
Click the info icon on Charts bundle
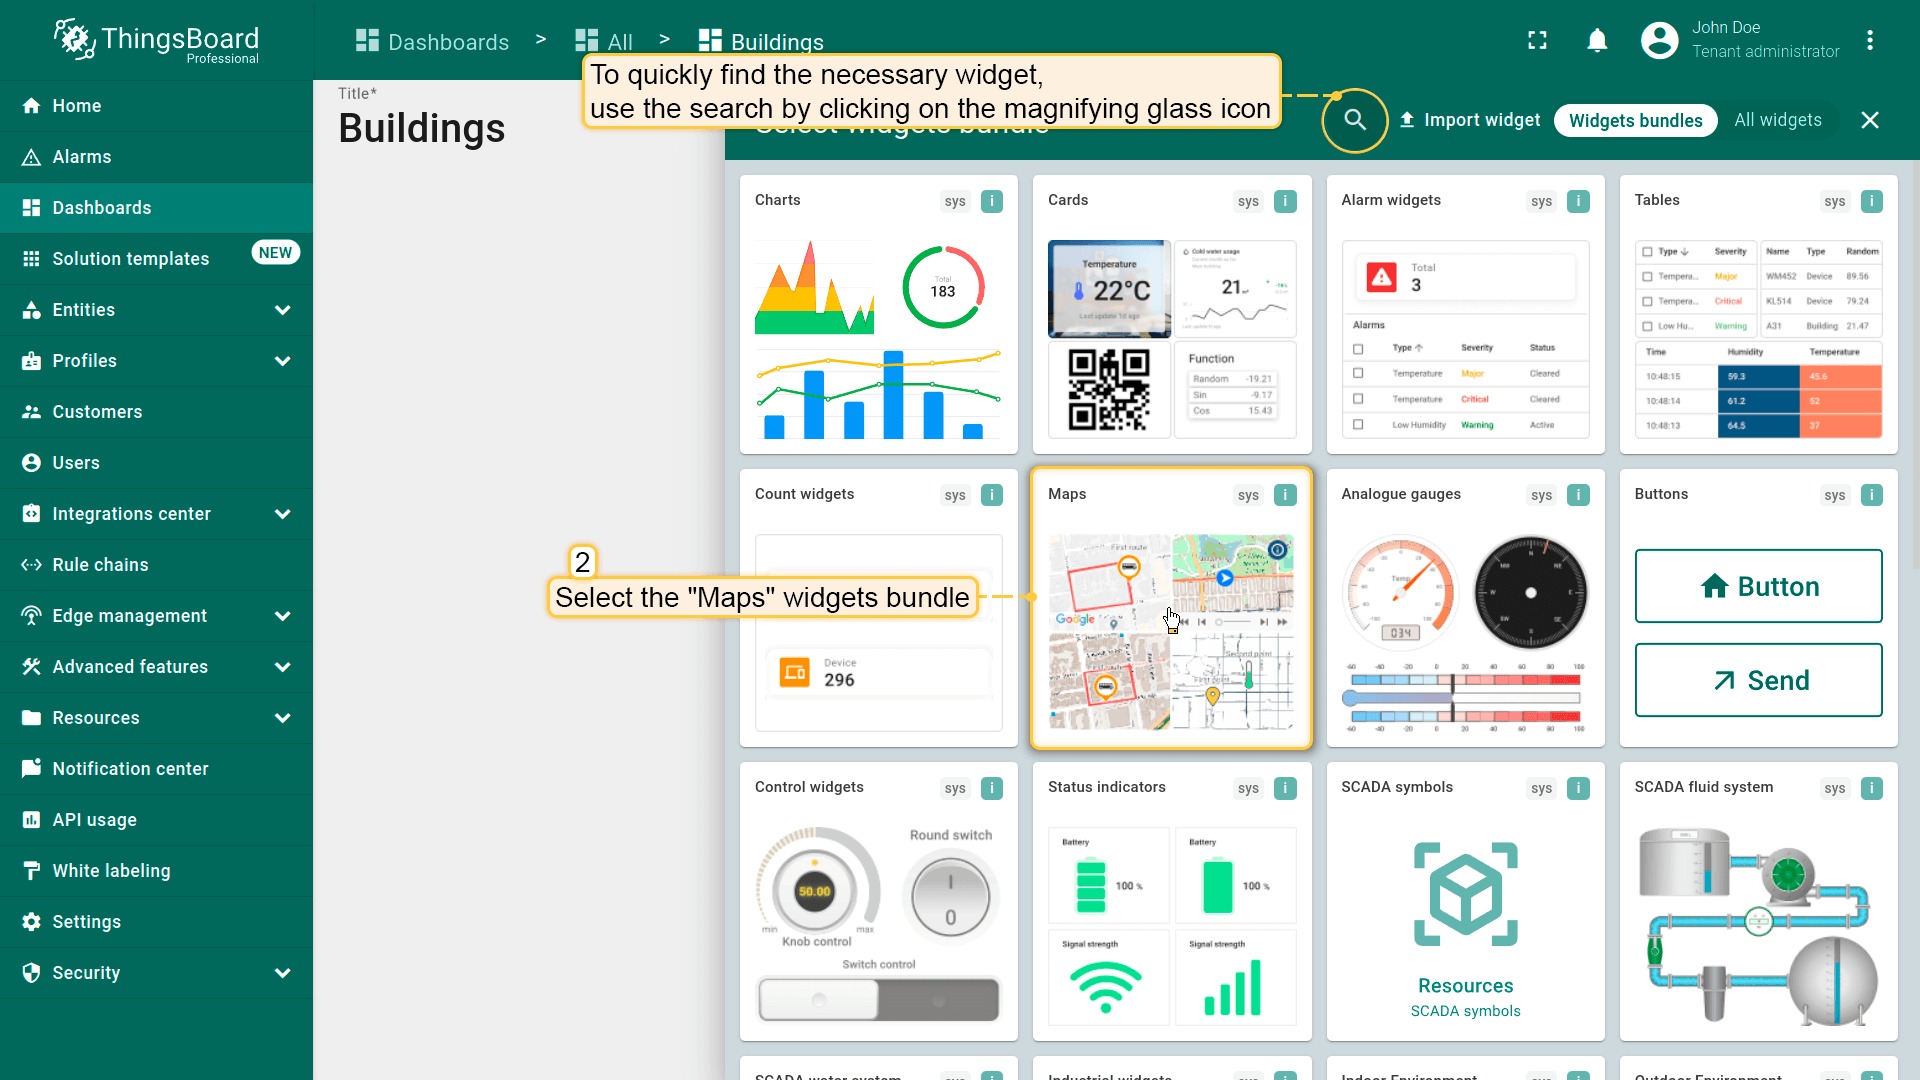pyautogui.click(x=992, y=201)
